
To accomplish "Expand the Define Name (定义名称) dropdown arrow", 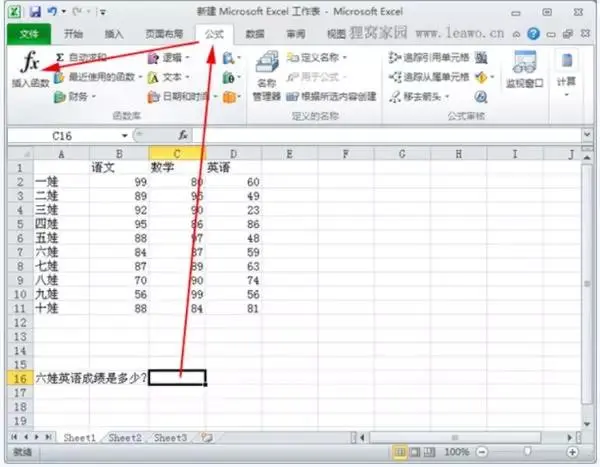I will click(345, 57).
